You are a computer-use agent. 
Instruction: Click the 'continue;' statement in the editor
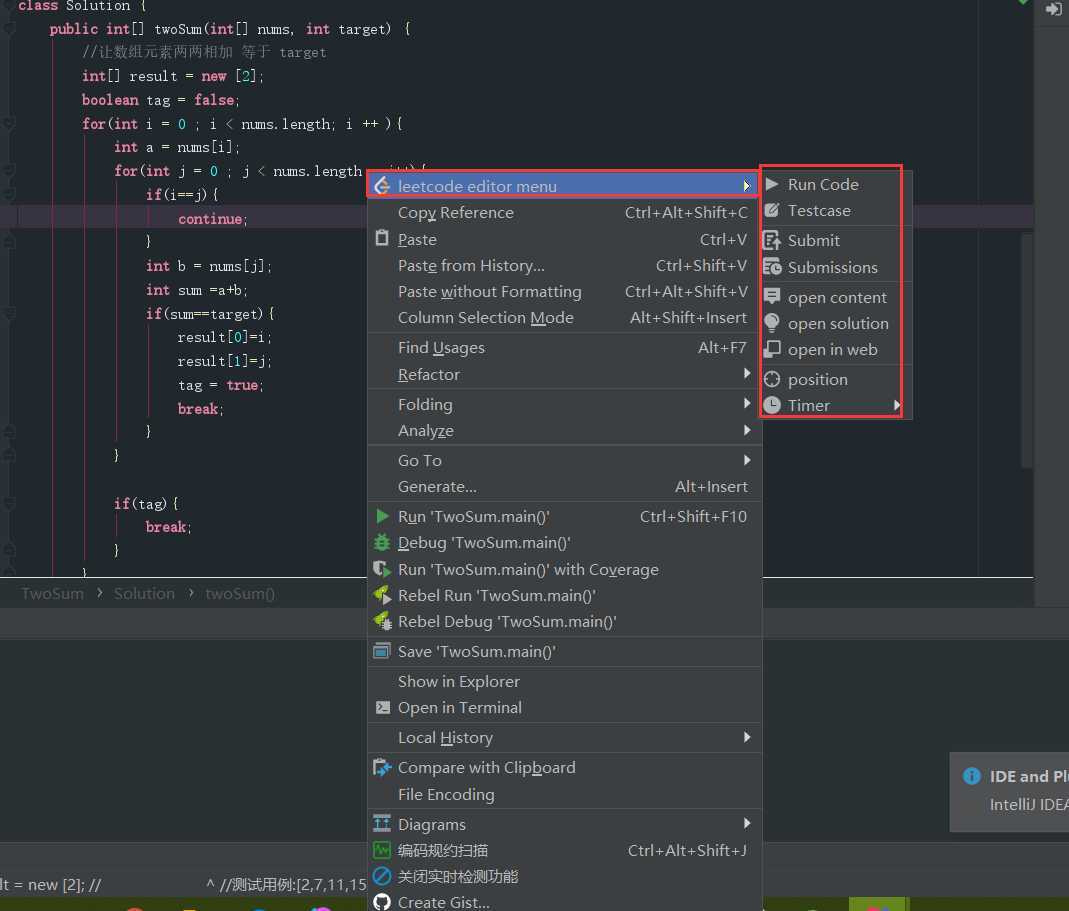point(213,219)
